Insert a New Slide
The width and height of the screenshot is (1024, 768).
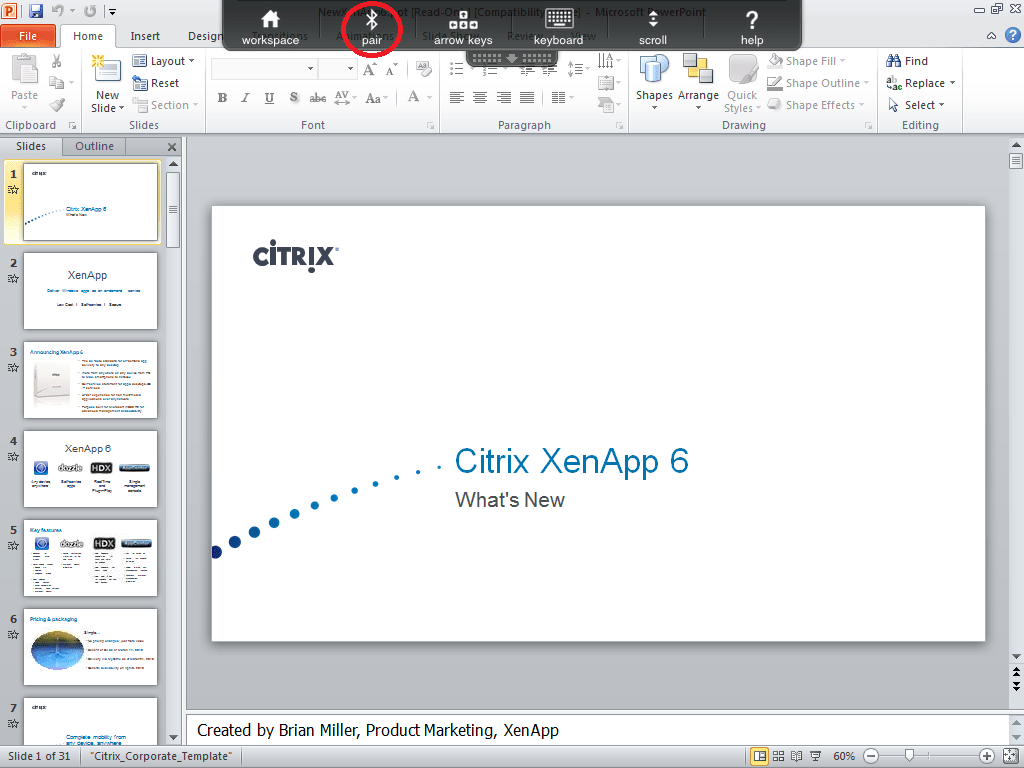pos(108,84)
